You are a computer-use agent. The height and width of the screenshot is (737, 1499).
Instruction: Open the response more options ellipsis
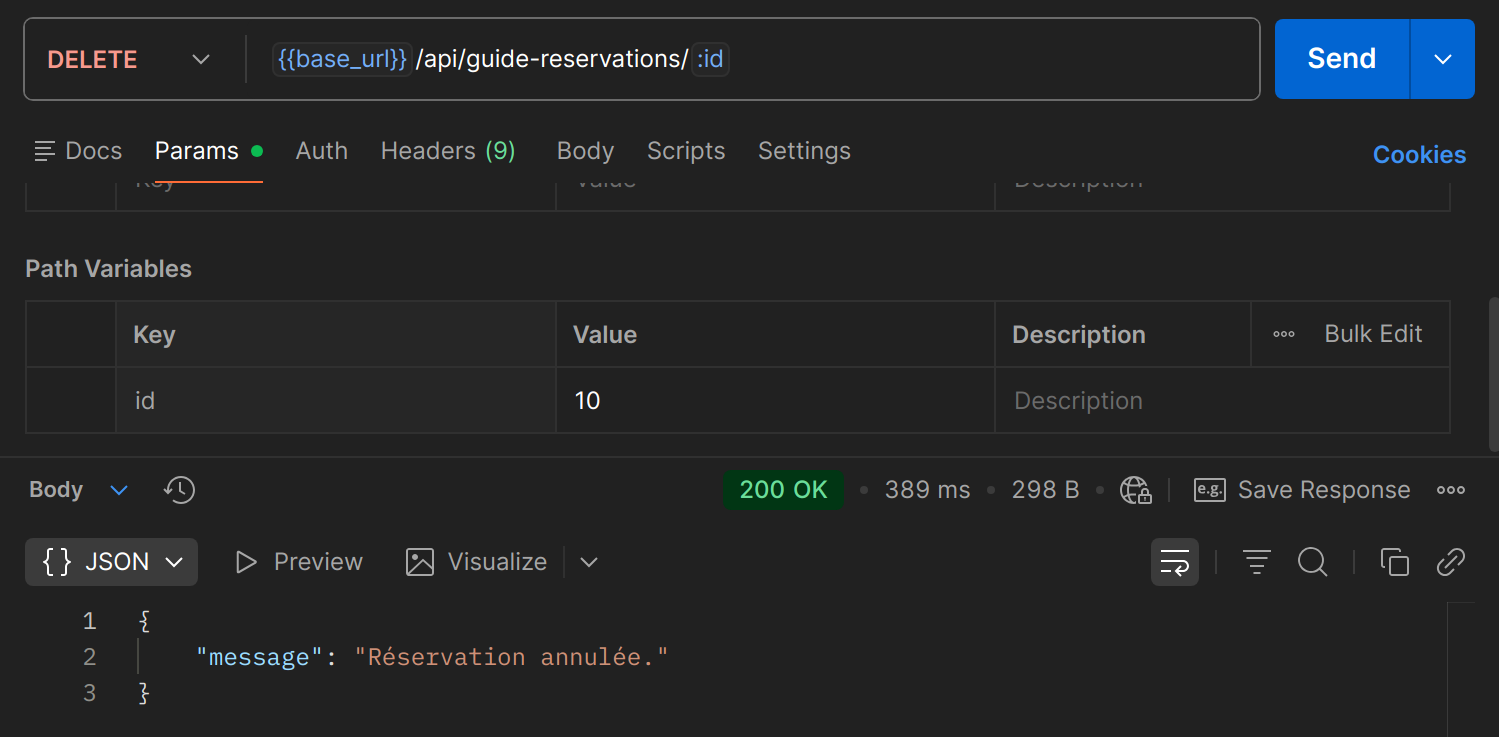[1450, 490]
